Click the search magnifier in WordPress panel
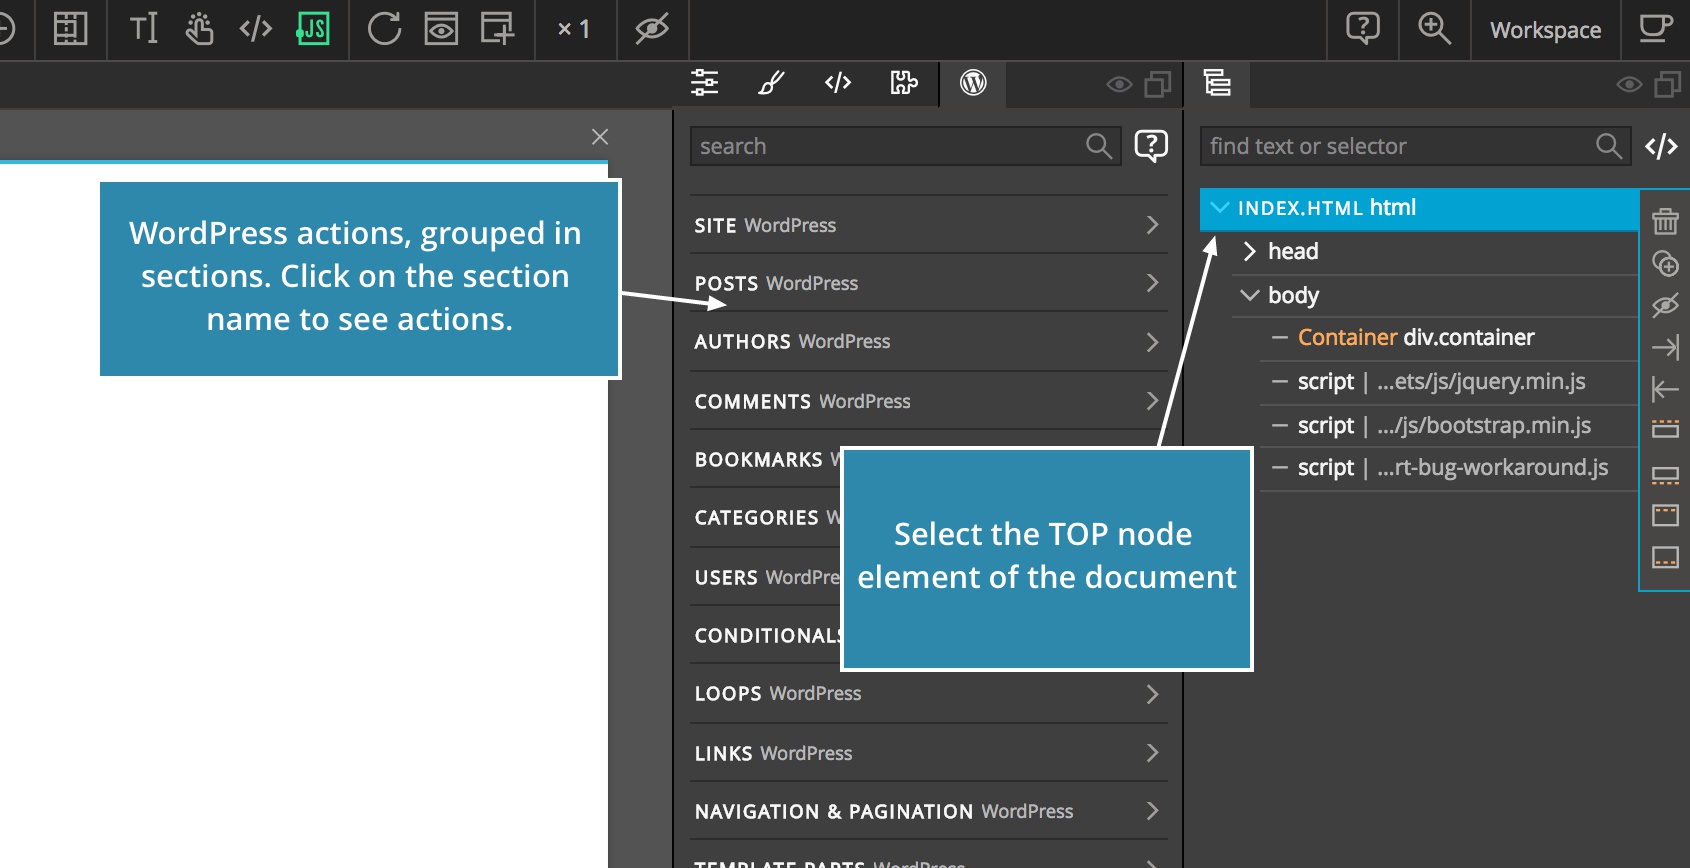The height and width of the screenshot is (868, 1690). 1099,146
